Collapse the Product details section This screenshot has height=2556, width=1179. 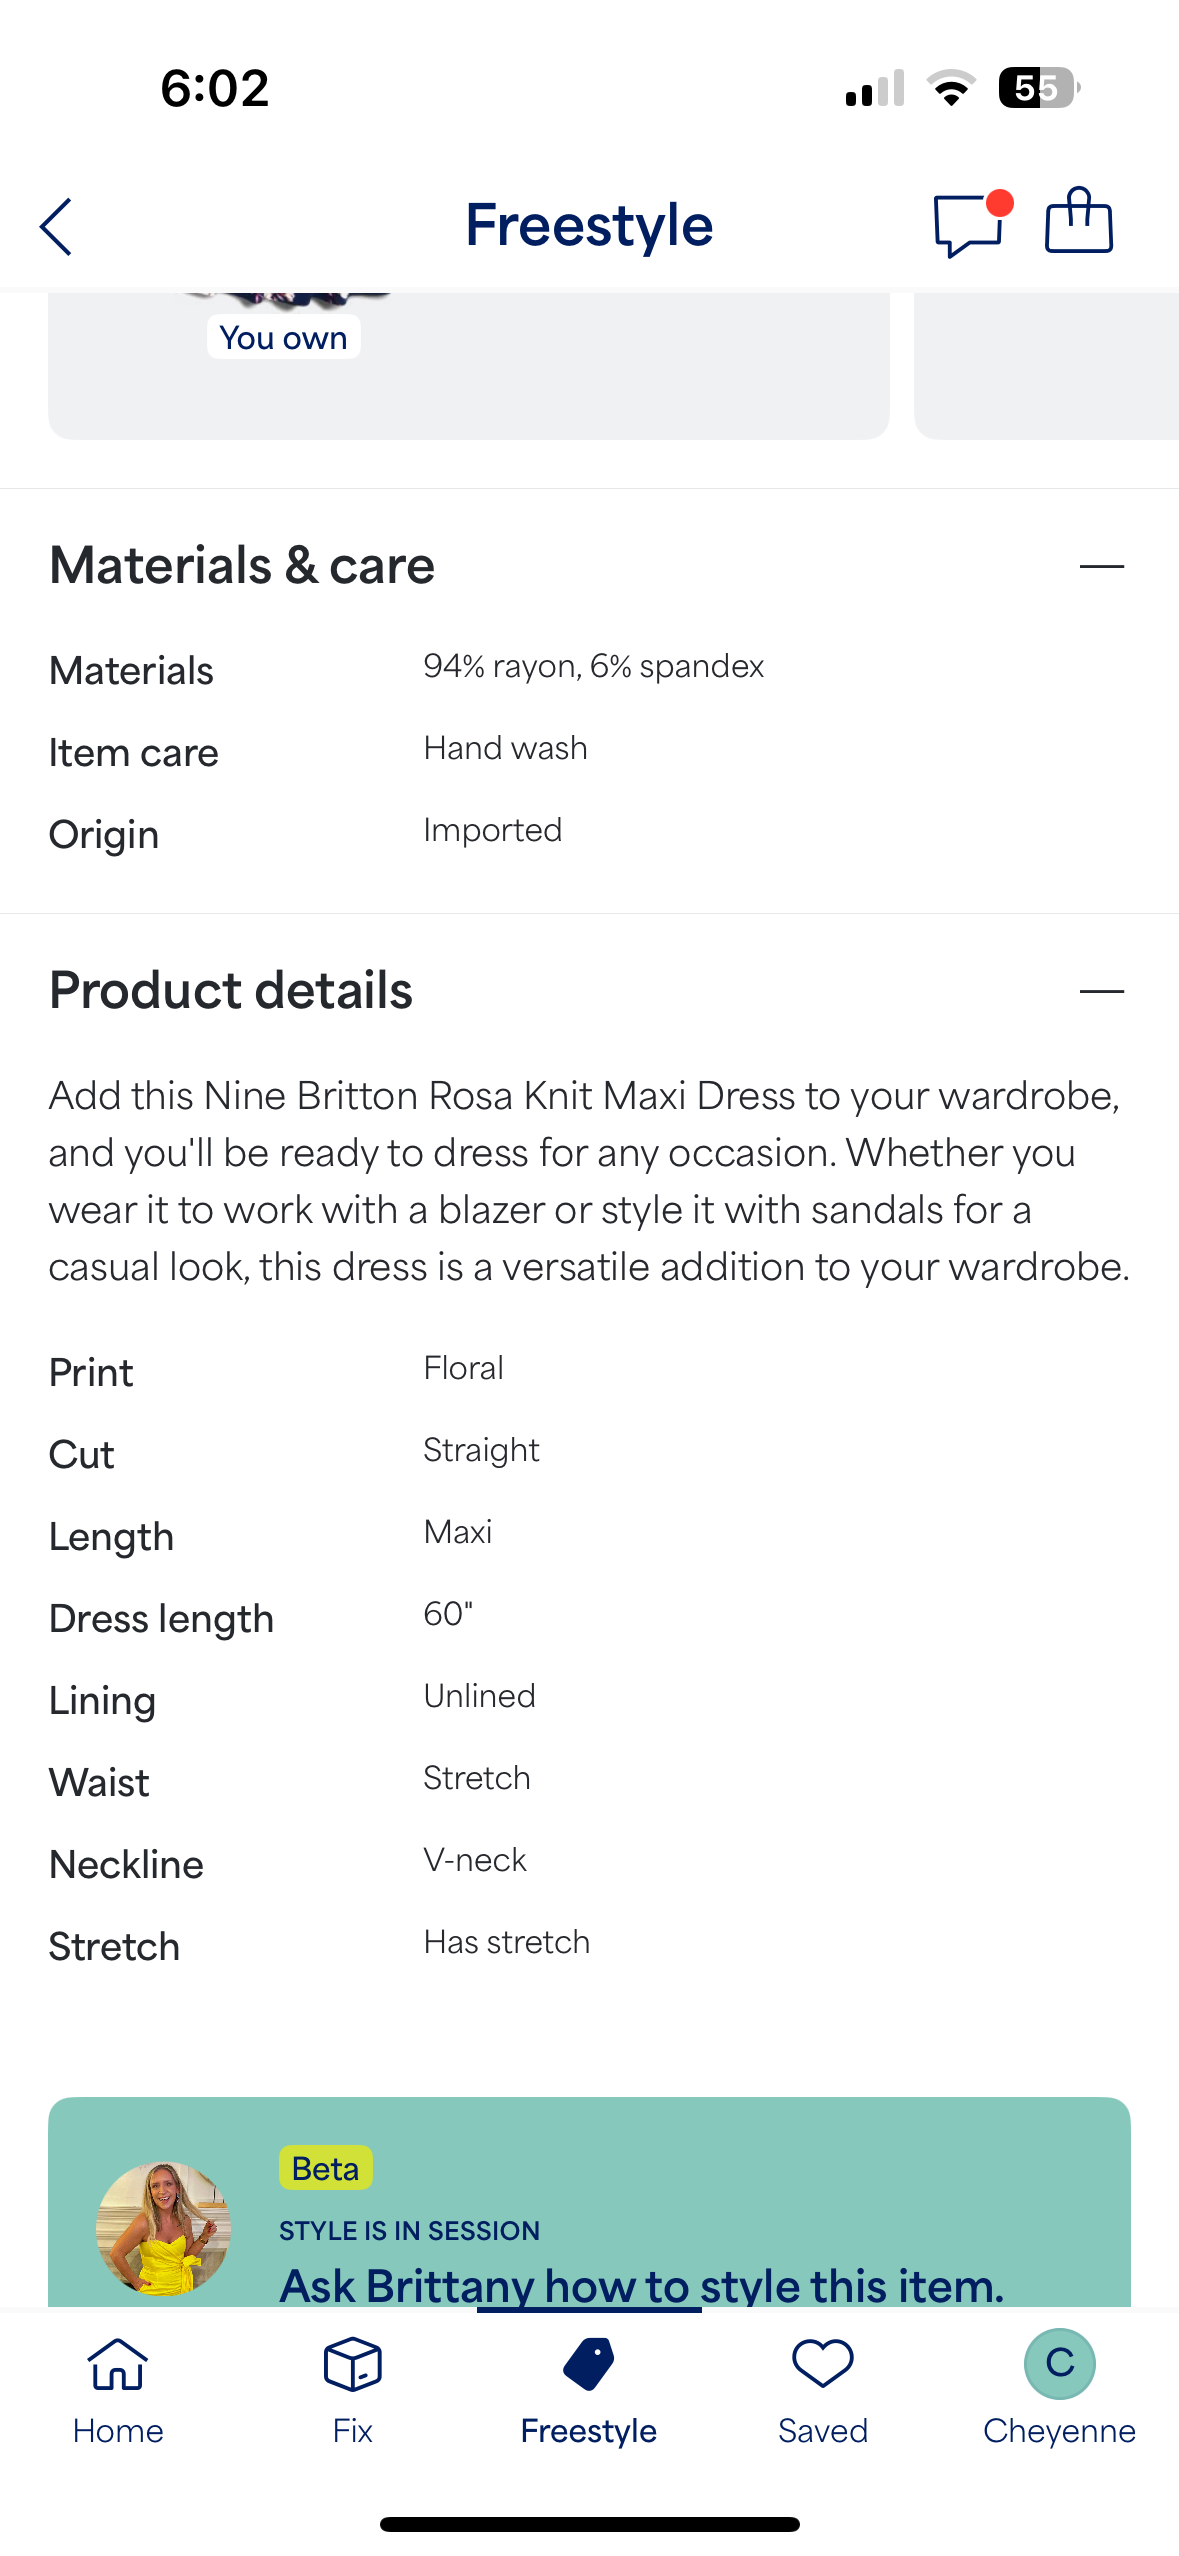[1101, 991]
